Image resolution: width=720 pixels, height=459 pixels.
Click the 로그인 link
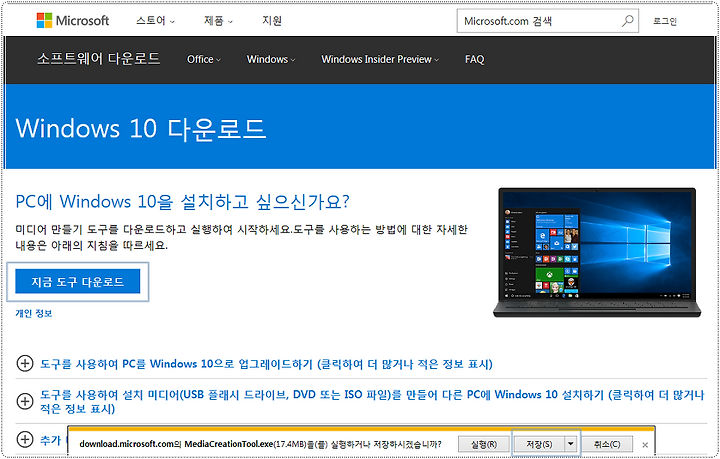[665, 21]
